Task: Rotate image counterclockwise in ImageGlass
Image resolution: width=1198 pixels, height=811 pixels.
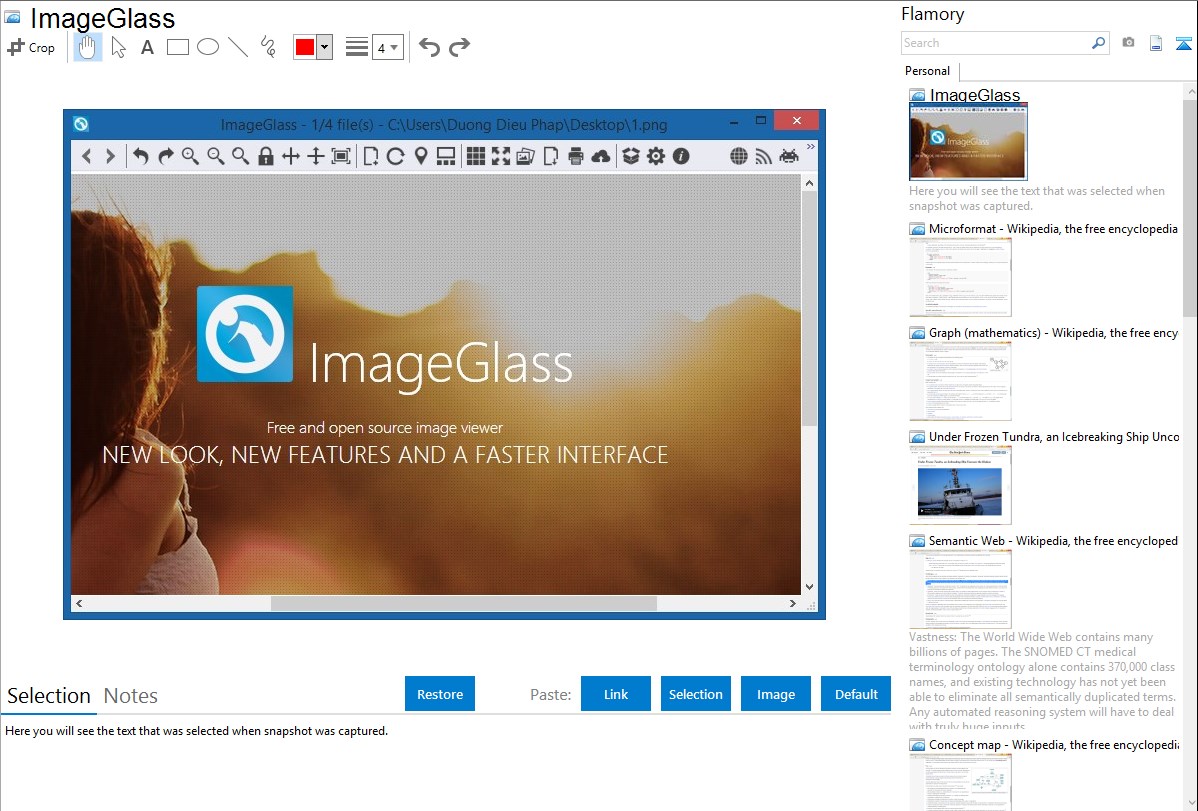Action: pyautogui.click(x=140, y=157)
